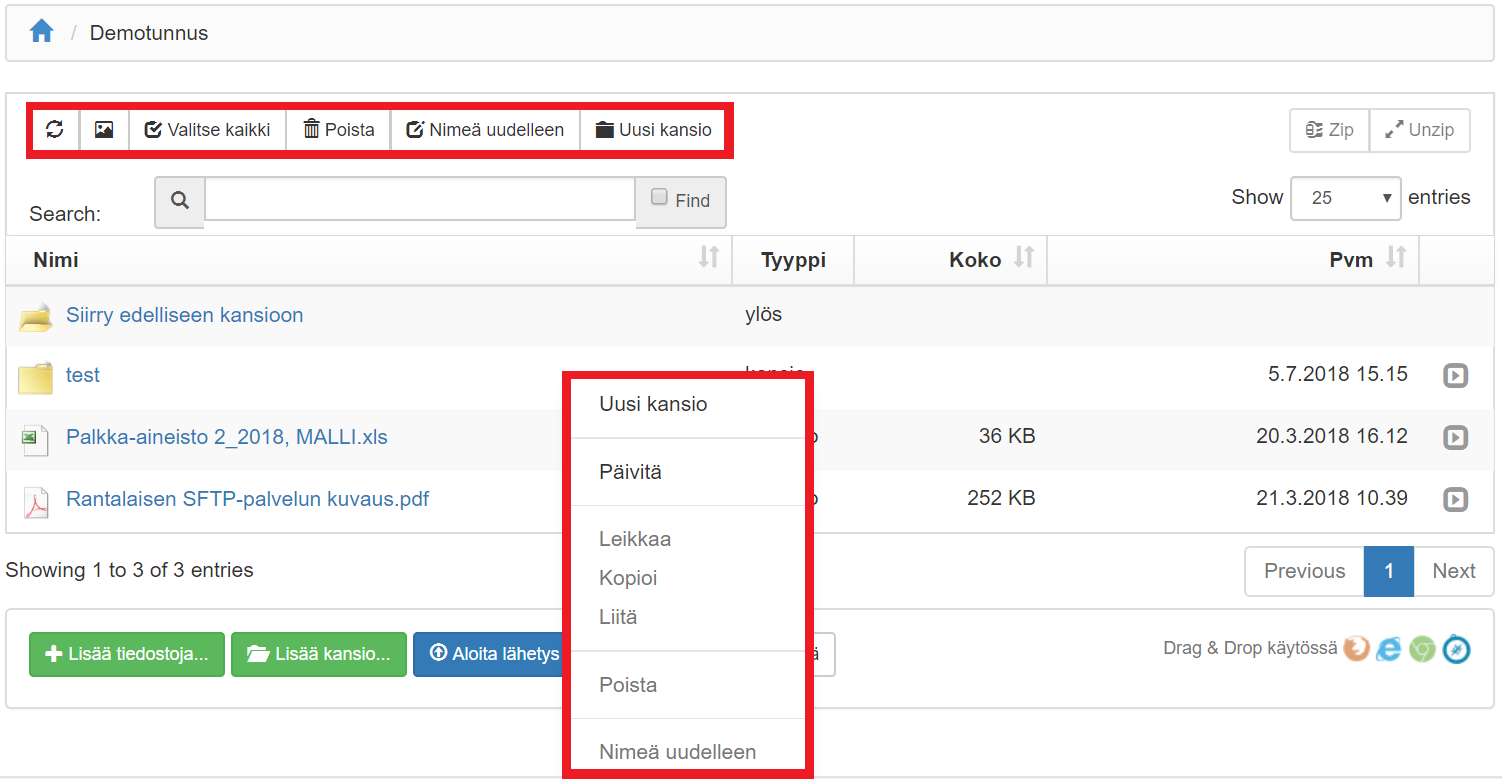Select Päivitä from the context menu
The image size is (1502, 779).
click(x=630, y=472)
